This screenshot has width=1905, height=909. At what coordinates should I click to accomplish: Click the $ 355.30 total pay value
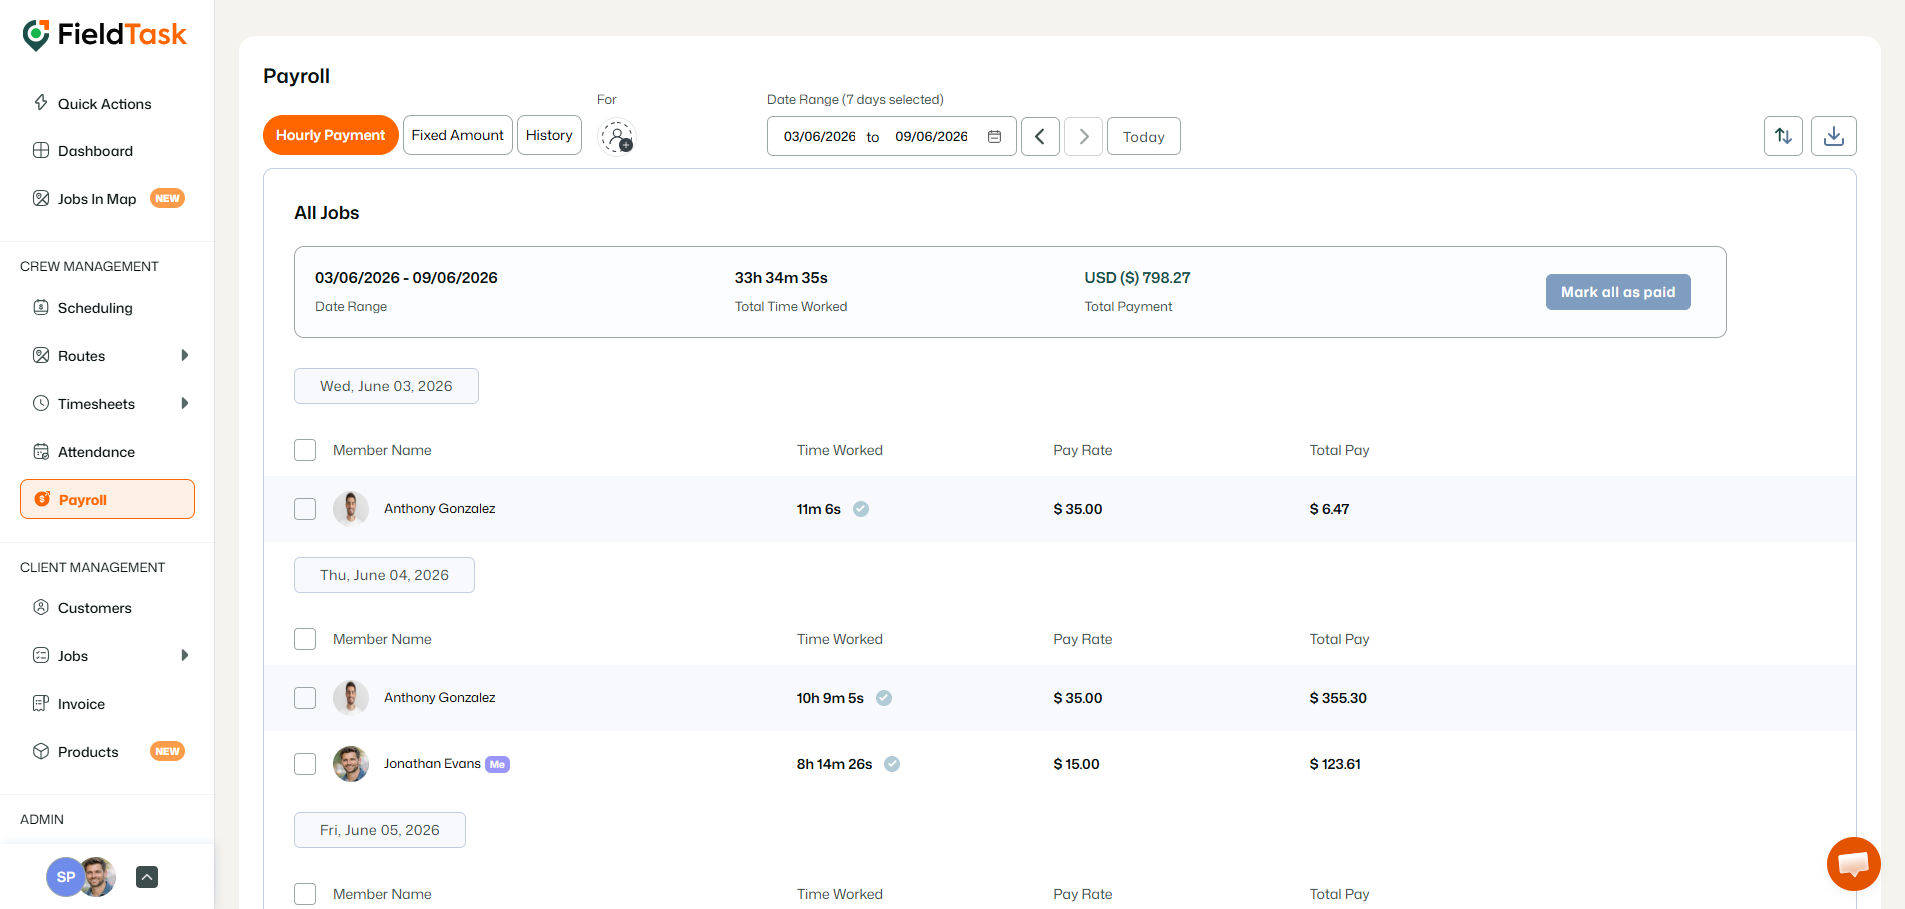click(1338, 698)
